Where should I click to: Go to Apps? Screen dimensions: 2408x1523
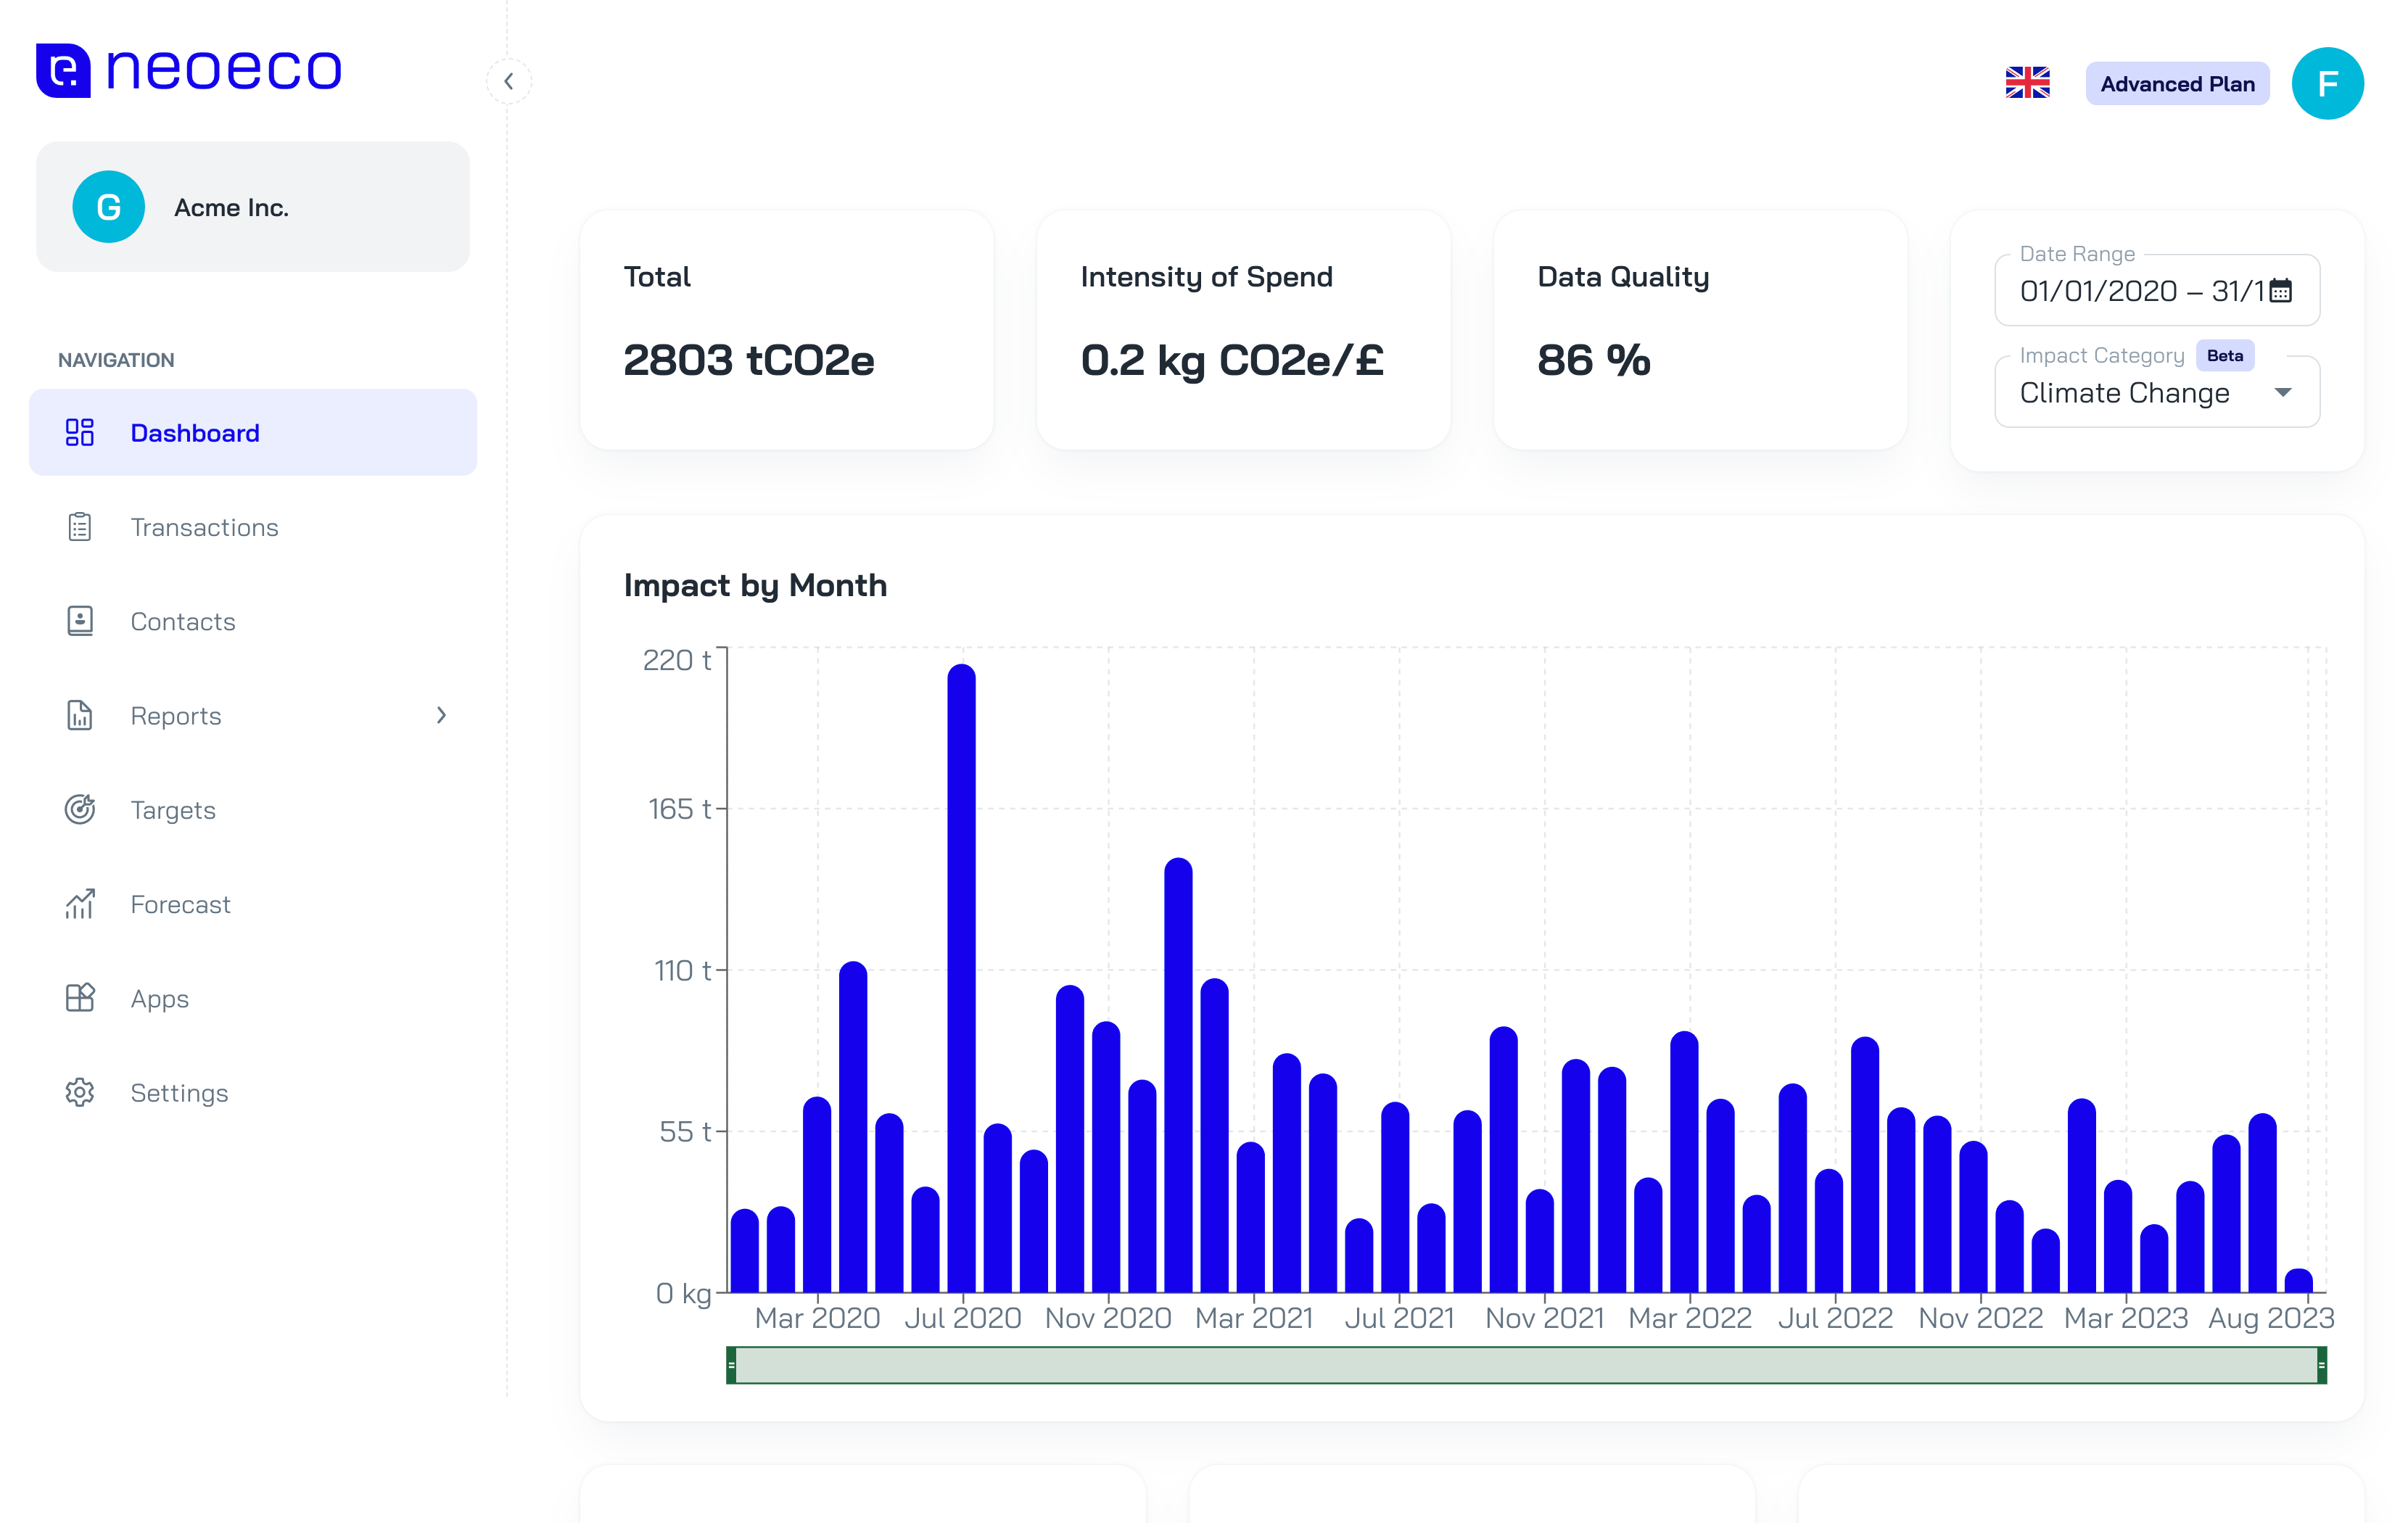point(253,998)
